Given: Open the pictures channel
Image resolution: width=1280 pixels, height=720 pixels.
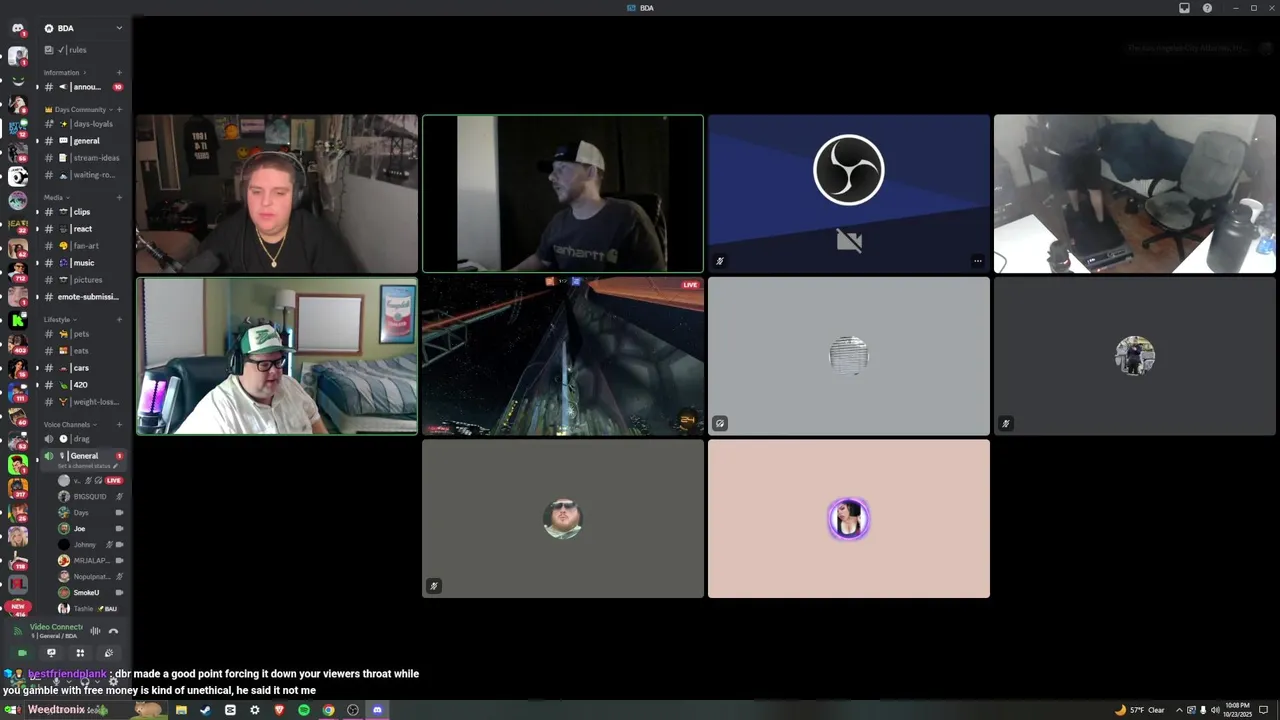Looking at the screenshot, I should coord(83,280).
